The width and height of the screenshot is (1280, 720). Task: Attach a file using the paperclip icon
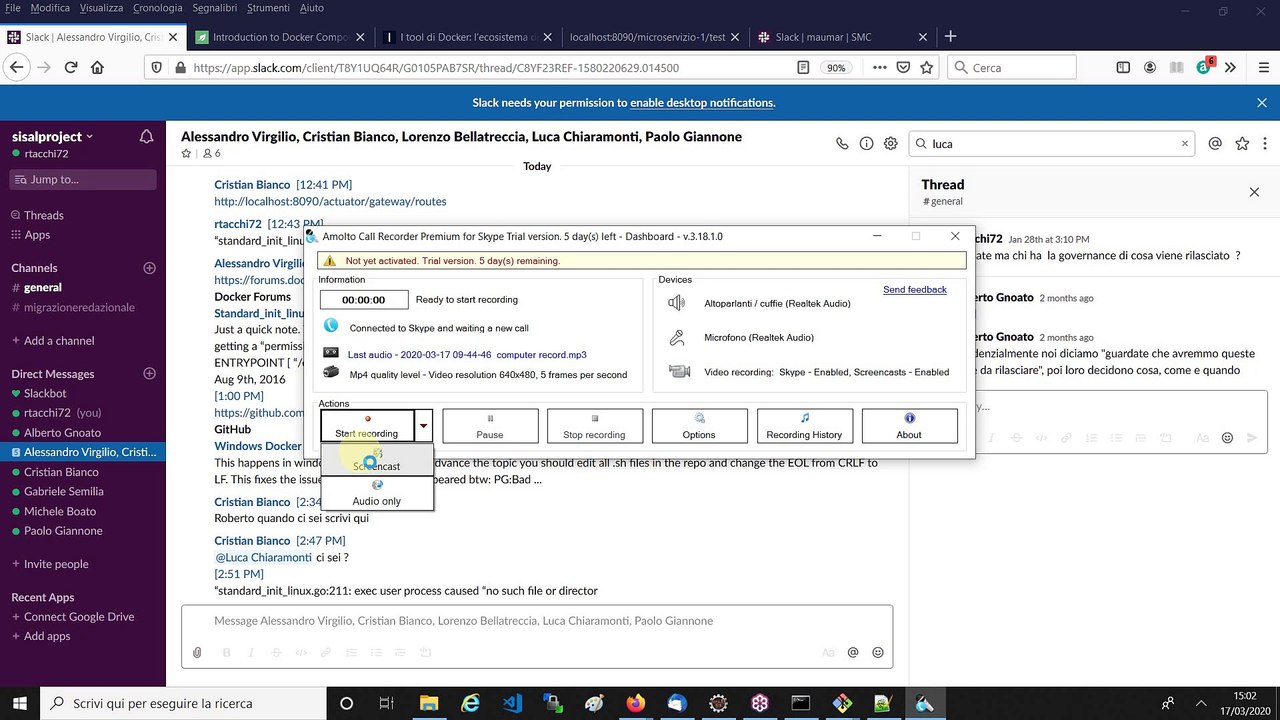[x=197, y=653]
